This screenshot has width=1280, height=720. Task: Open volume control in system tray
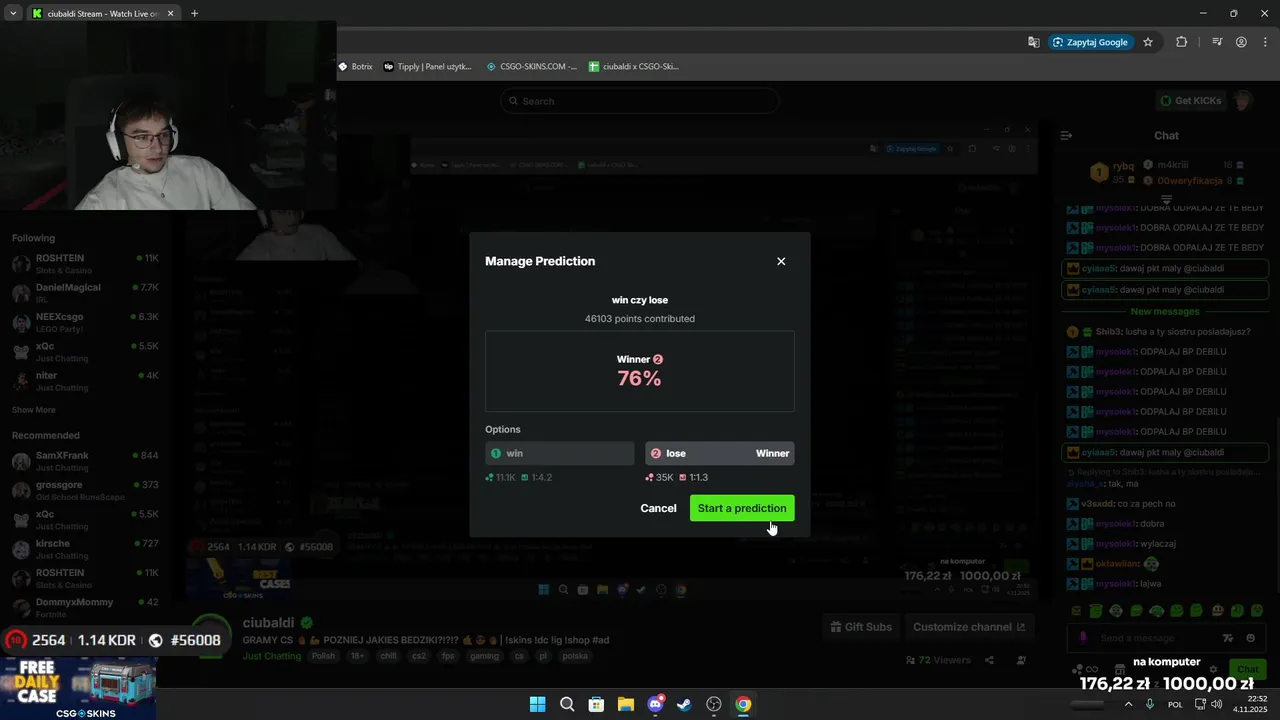[x=1216, y=704]
